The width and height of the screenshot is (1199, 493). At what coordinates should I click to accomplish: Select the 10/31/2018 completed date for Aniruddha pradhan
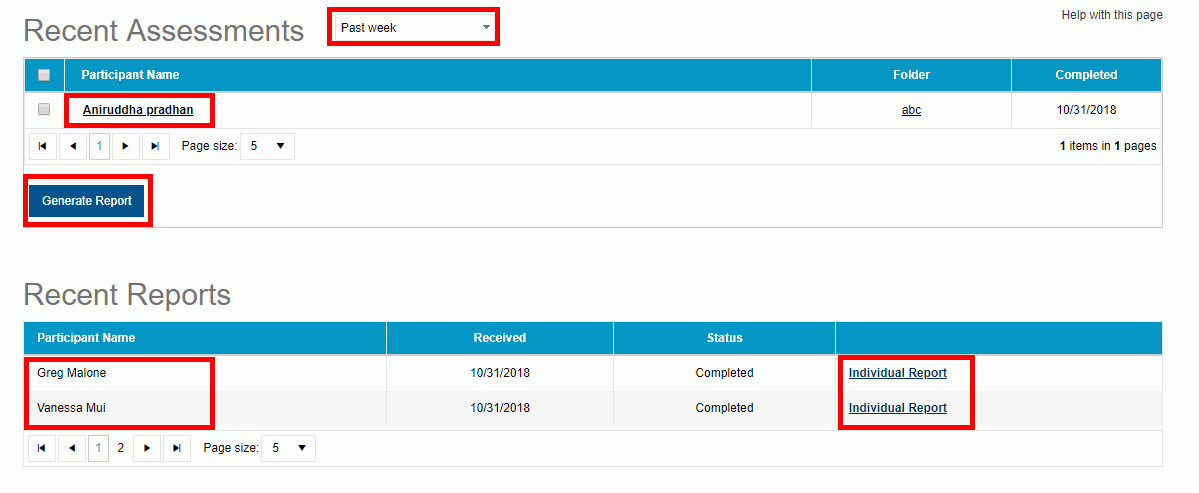pyautogui.click(x=1087, y=110)
